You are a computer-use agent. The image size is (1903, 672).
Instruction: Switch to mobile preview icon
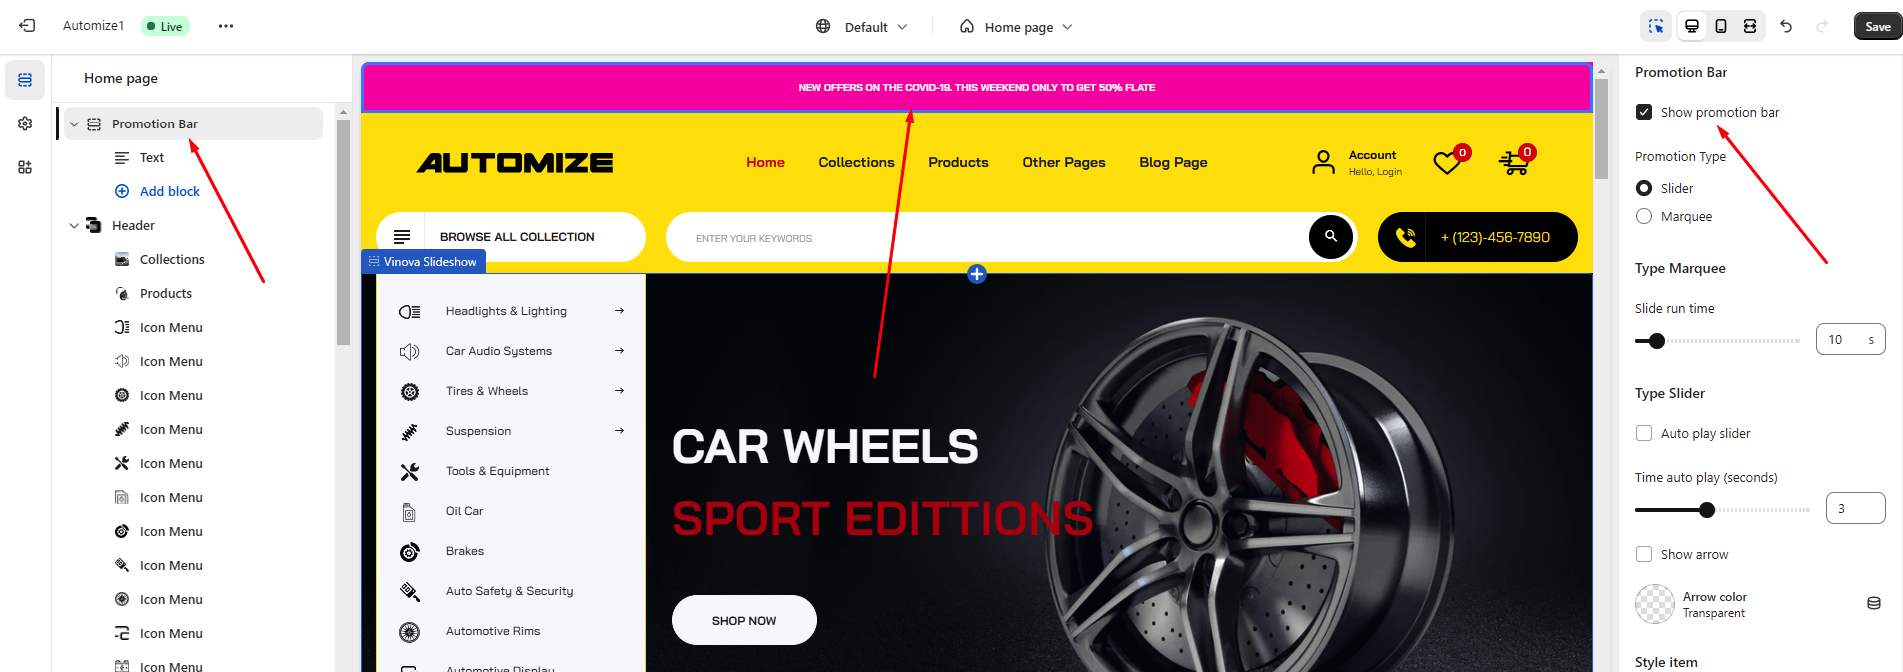[x=1721, y=26]
